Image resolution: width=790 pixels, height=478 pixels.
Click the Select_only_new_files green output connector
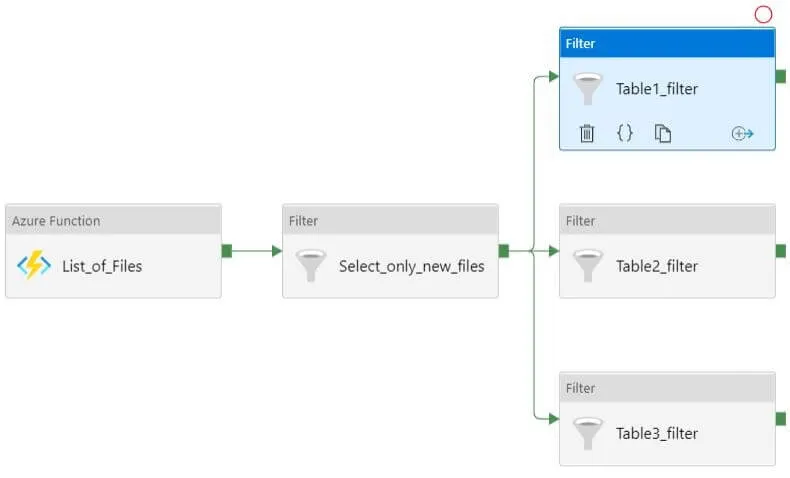pos(504,251)
